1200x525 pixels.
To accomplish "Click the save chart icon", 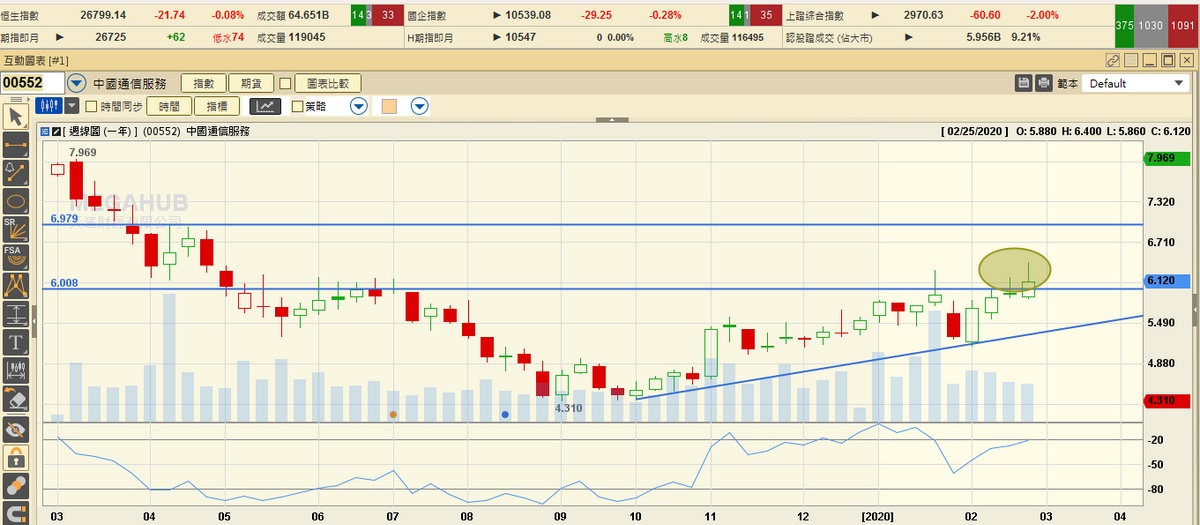I will (1024, 83).
